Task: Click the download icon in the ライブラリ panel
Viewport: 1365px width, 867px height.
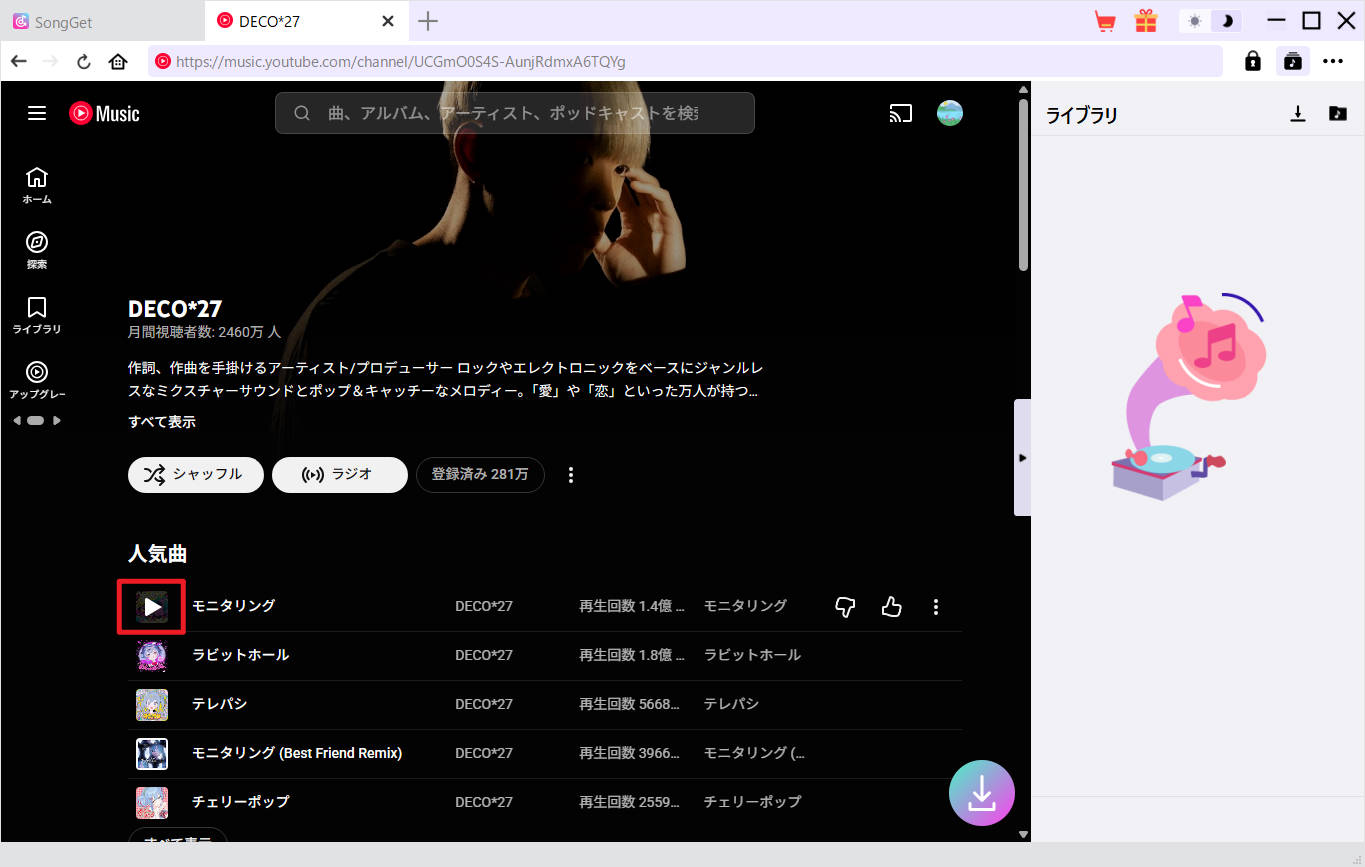Action: 1297,114
